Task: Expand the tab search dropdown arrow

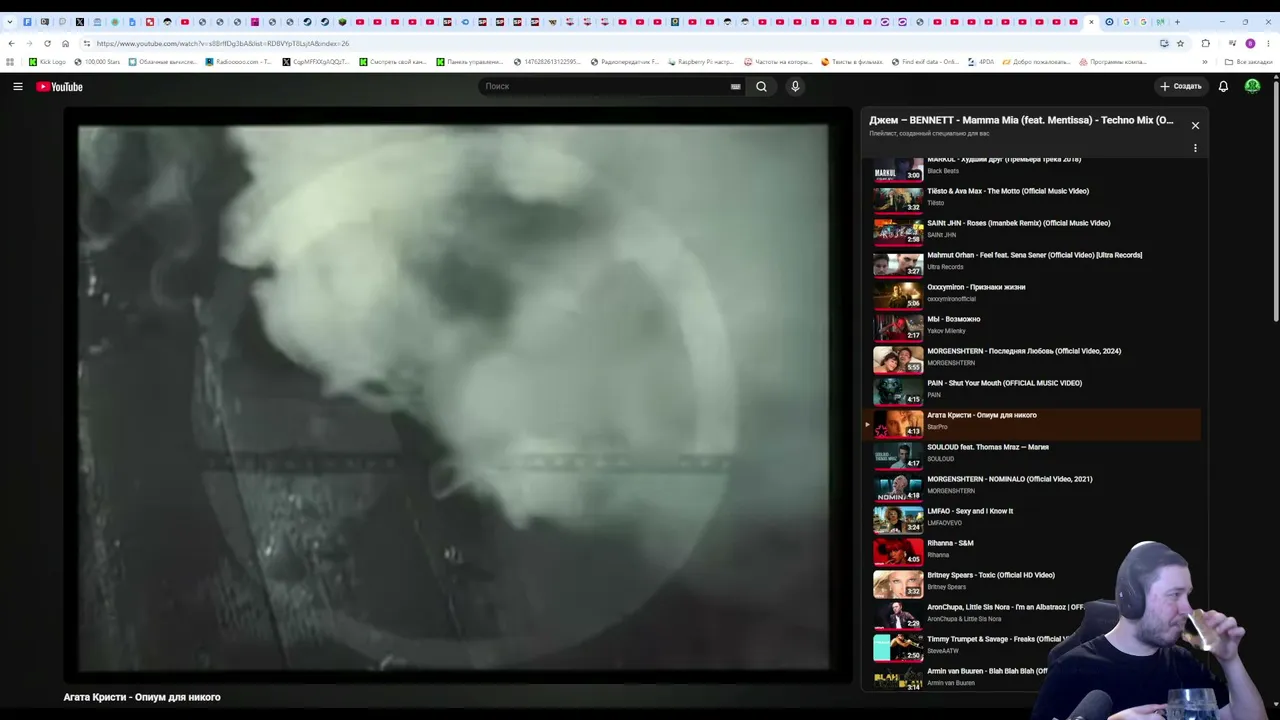Action: pos(10,21)
